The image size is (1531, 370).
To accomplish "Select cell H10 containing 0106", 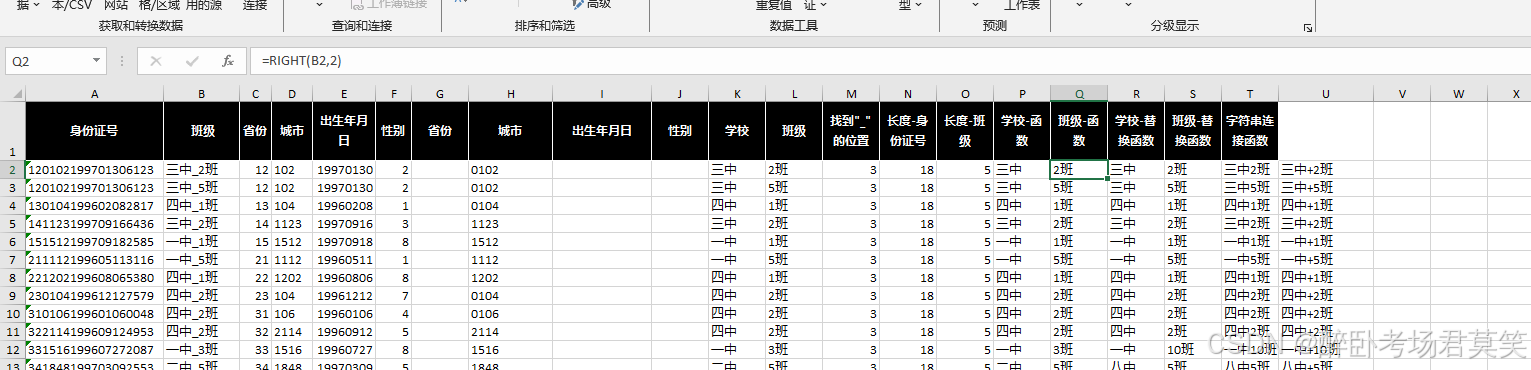I will [x=510, y=314].
